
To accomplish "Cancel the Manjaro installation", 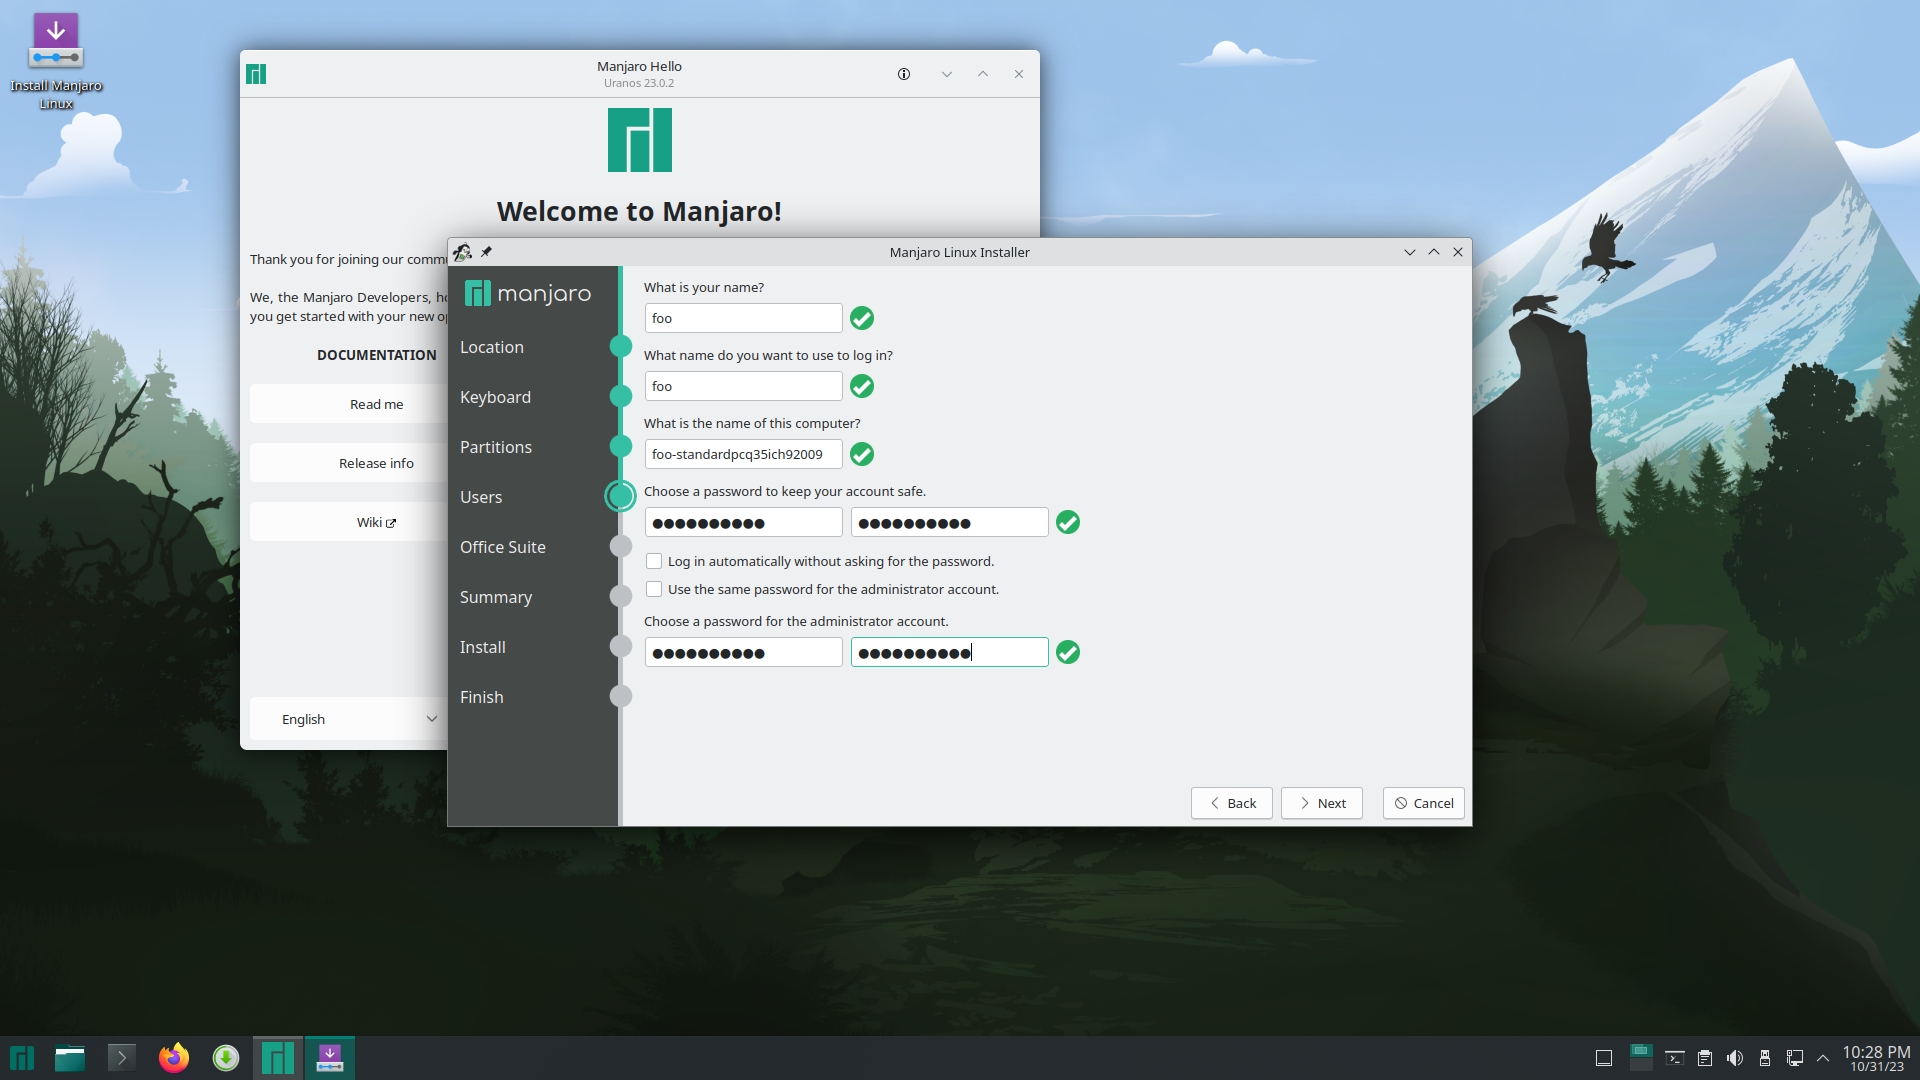I will pos(1423,803).
